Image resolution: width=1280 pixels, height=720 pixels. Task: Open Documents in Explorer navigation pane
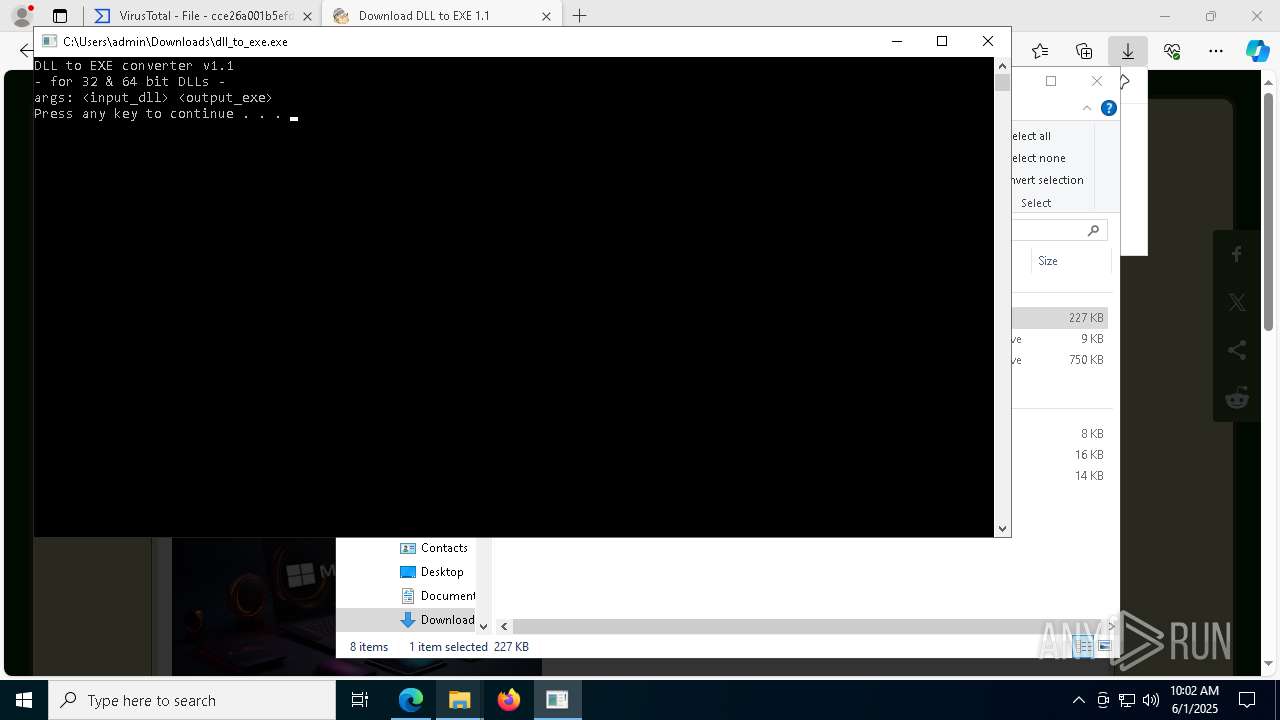[x=437, y=596]
